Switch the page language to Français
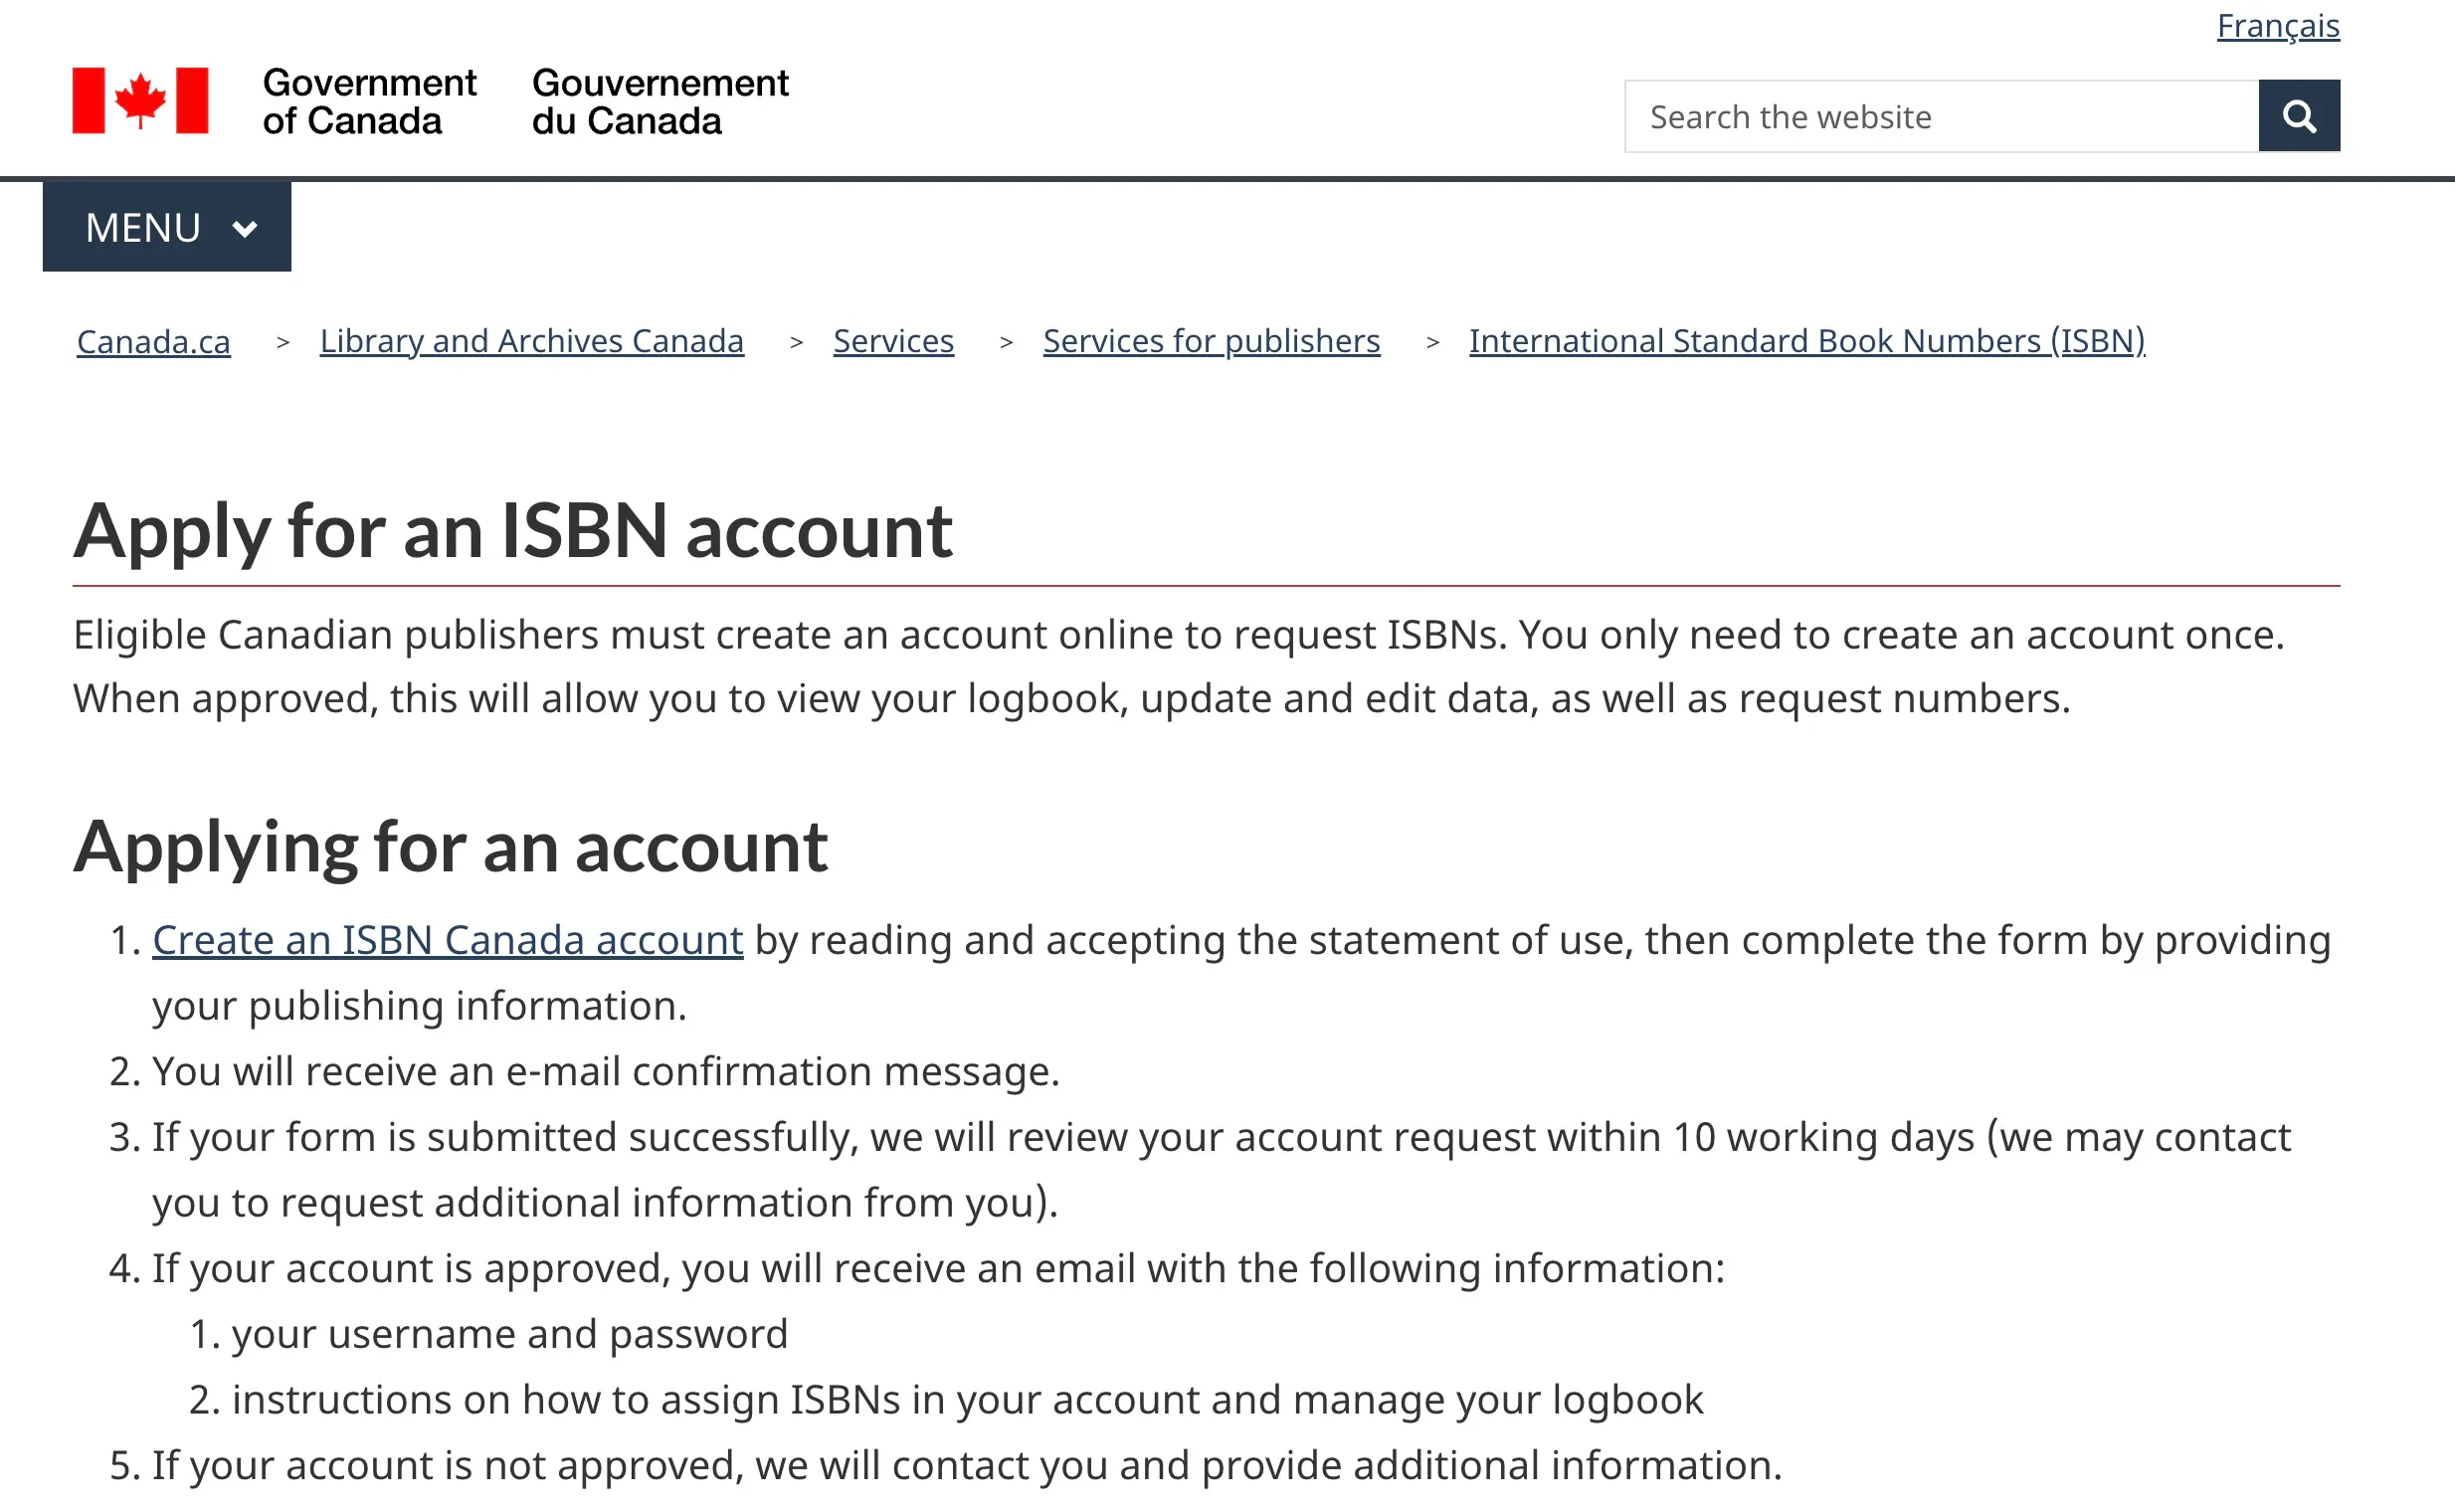Screen dimensions: 2455x1512 (2278, 26)
